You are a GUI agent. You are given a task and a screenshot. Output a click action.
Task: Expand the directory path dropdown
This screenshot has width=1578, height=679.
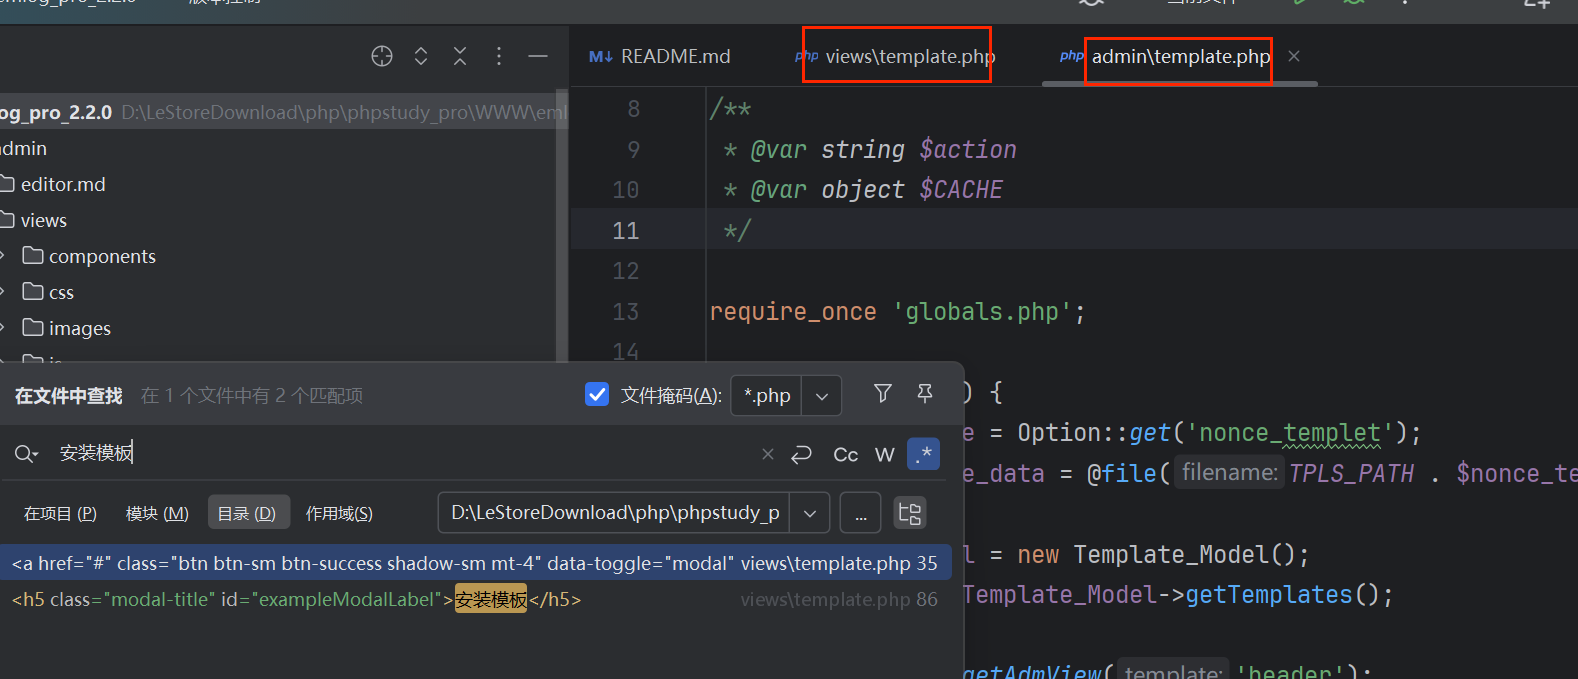tap(810, 513)
